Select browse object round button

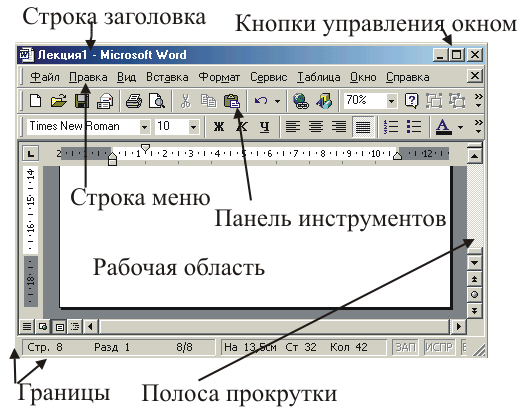(x=475, y=295)
